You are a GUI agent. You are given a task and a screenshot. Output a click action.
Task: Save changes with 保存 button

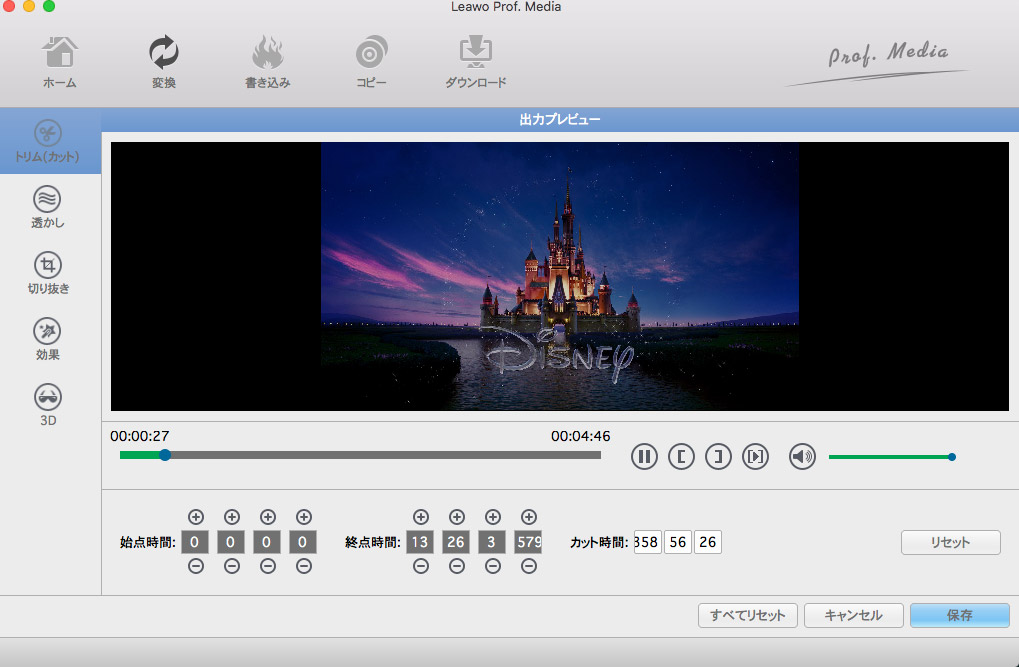(959, 615)
